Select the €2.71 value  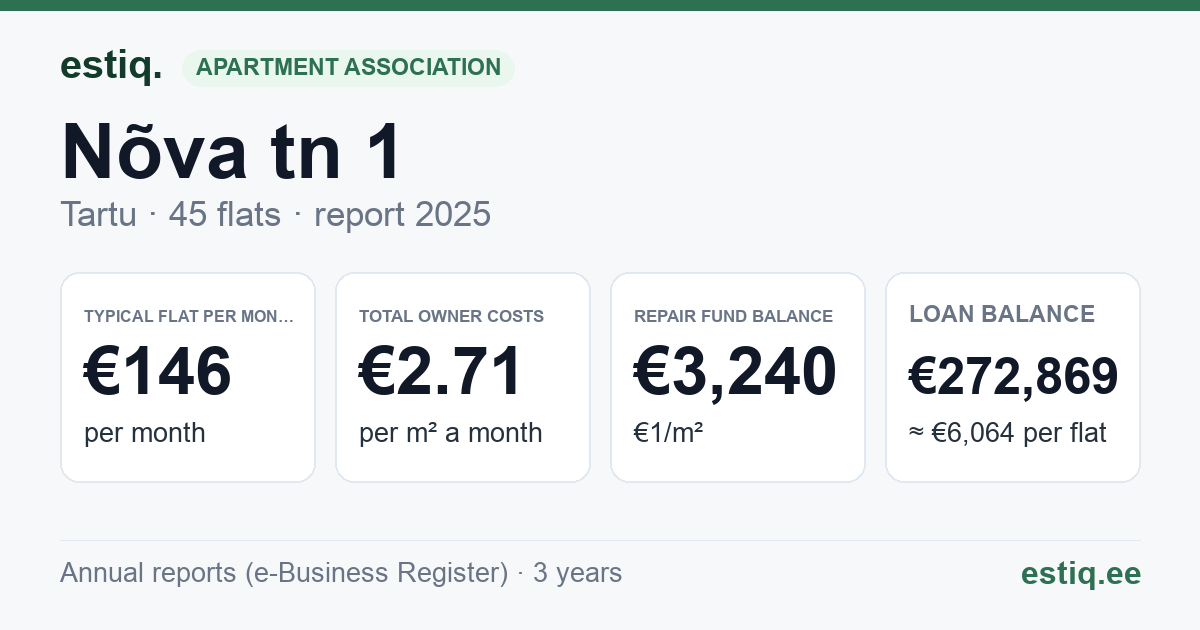click(441, 372)
